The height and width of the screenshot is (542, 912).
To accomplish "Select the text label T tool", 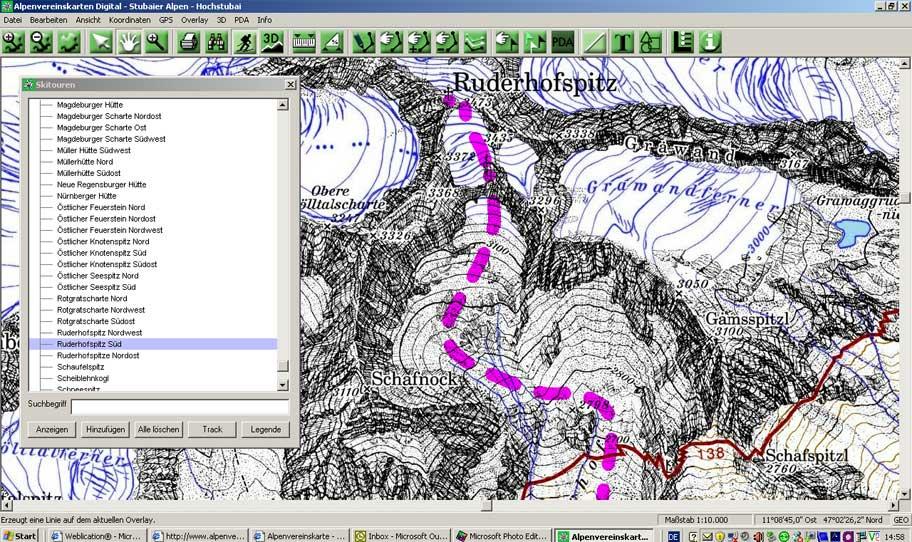I will point(622,42).
